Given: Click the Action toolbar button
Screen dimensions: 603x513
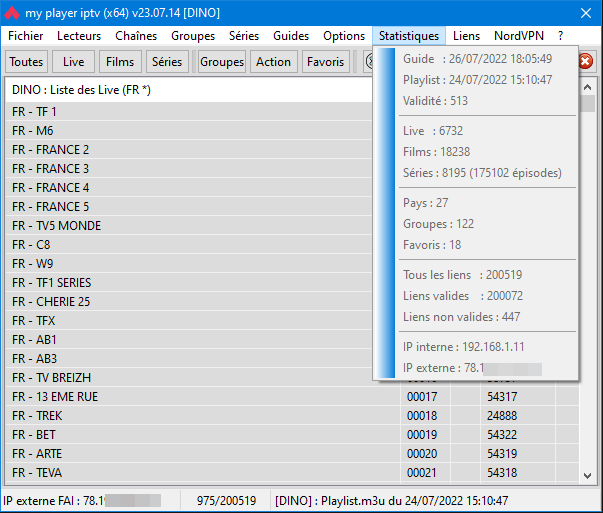Looking at the screenshot, I should pyautogui.click(x=273, y=62).
